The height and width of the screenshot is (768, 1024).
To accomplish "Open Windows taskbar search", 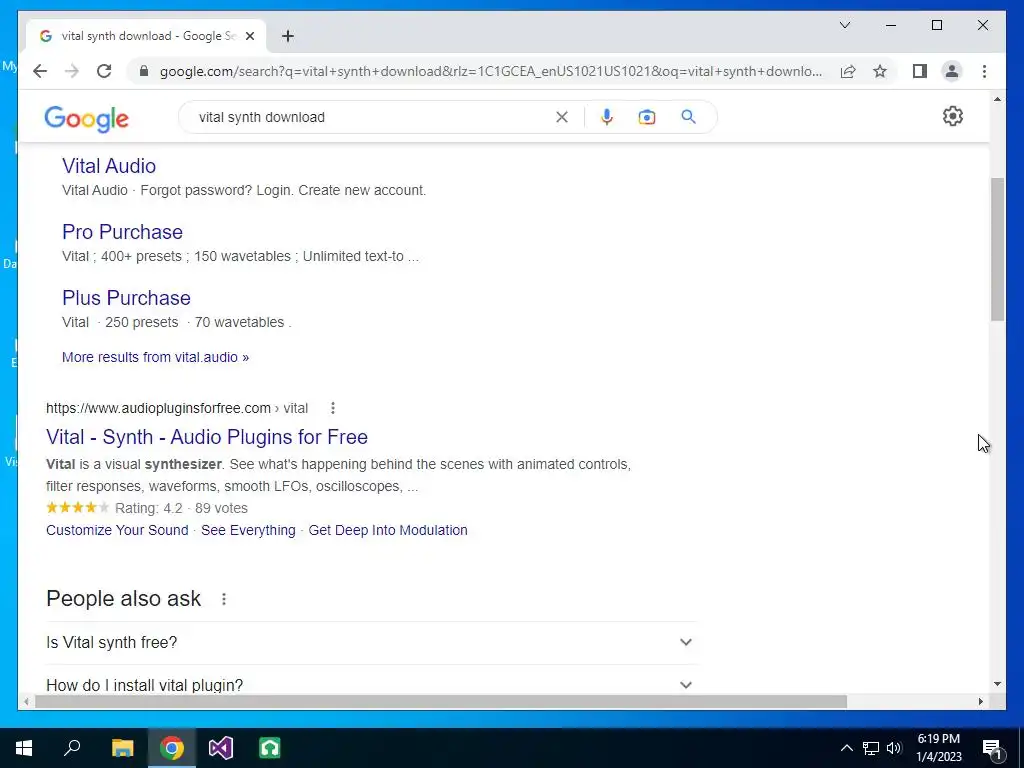I will click(72, 748).
